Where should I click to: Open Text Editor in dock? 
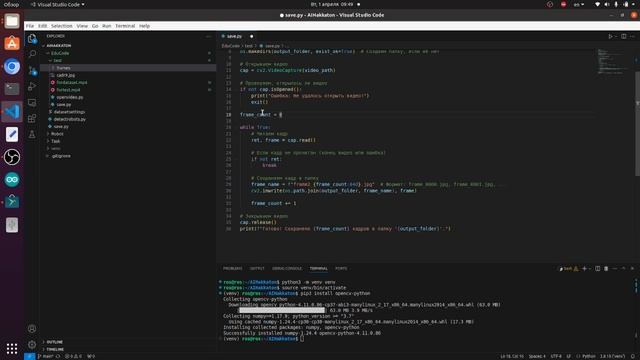tap(12, 134)
